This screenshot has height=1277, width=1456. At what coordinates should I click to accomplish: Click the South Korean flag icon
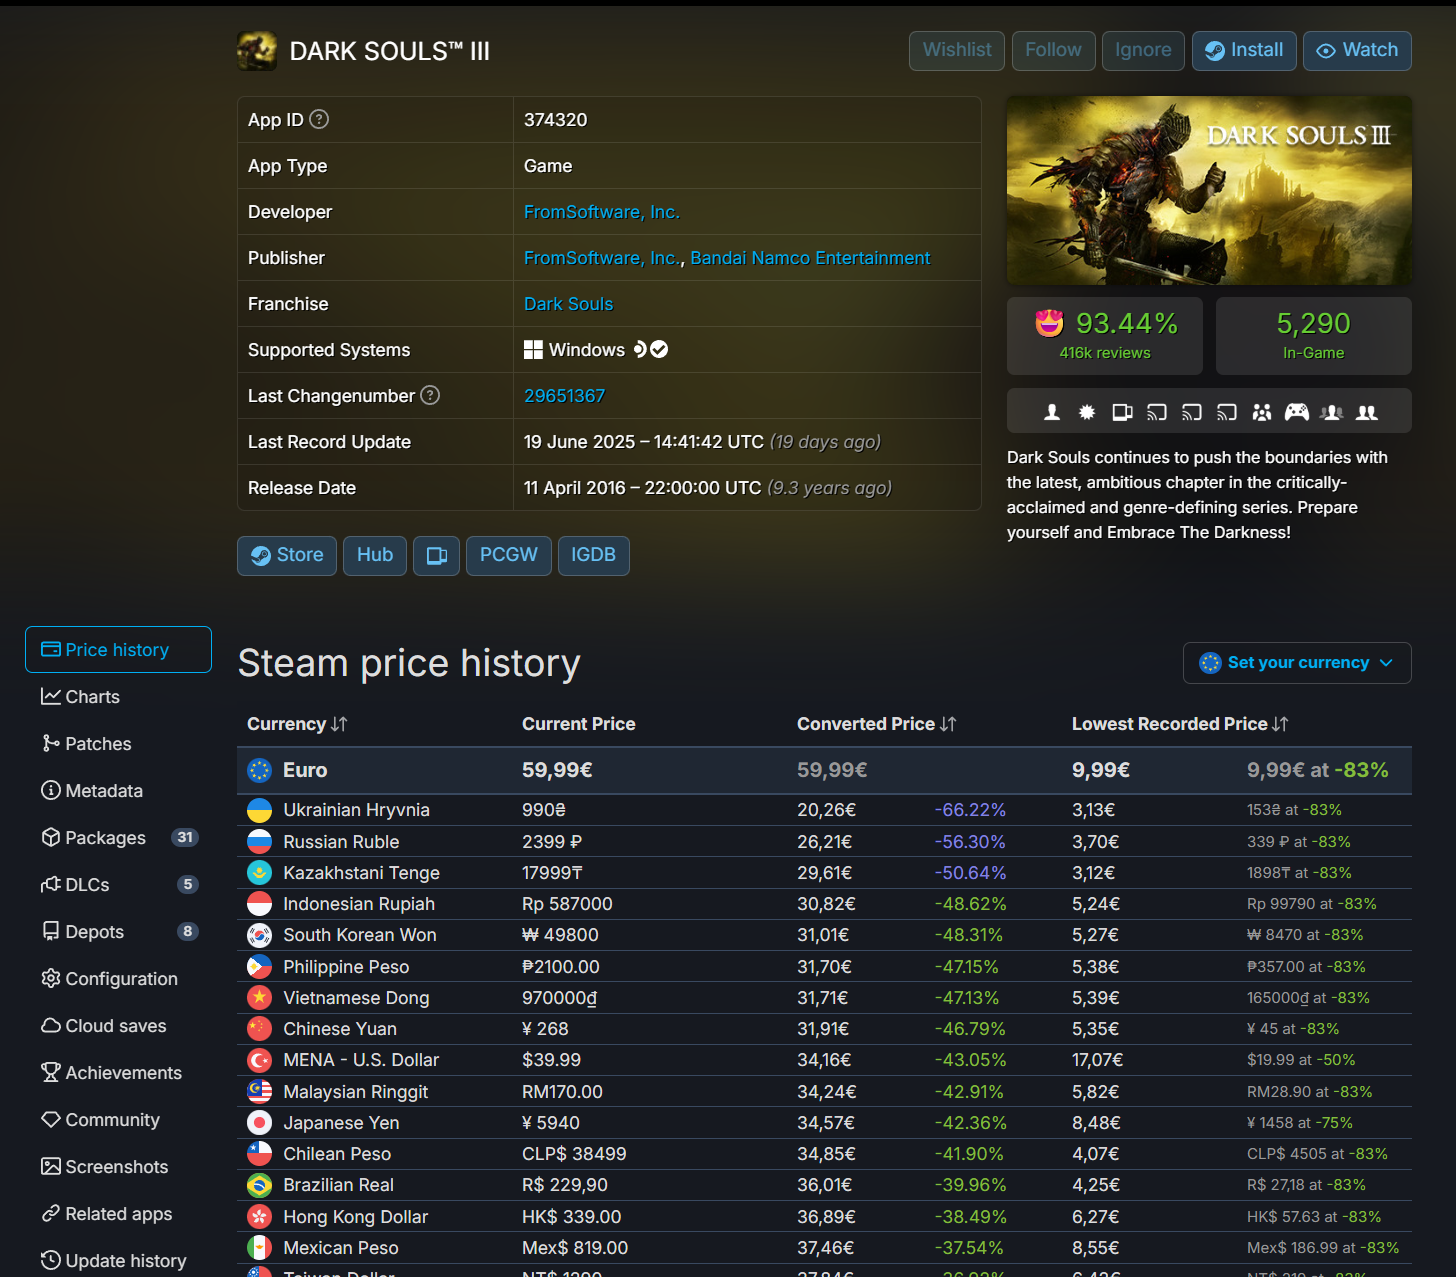coord(259,935)
